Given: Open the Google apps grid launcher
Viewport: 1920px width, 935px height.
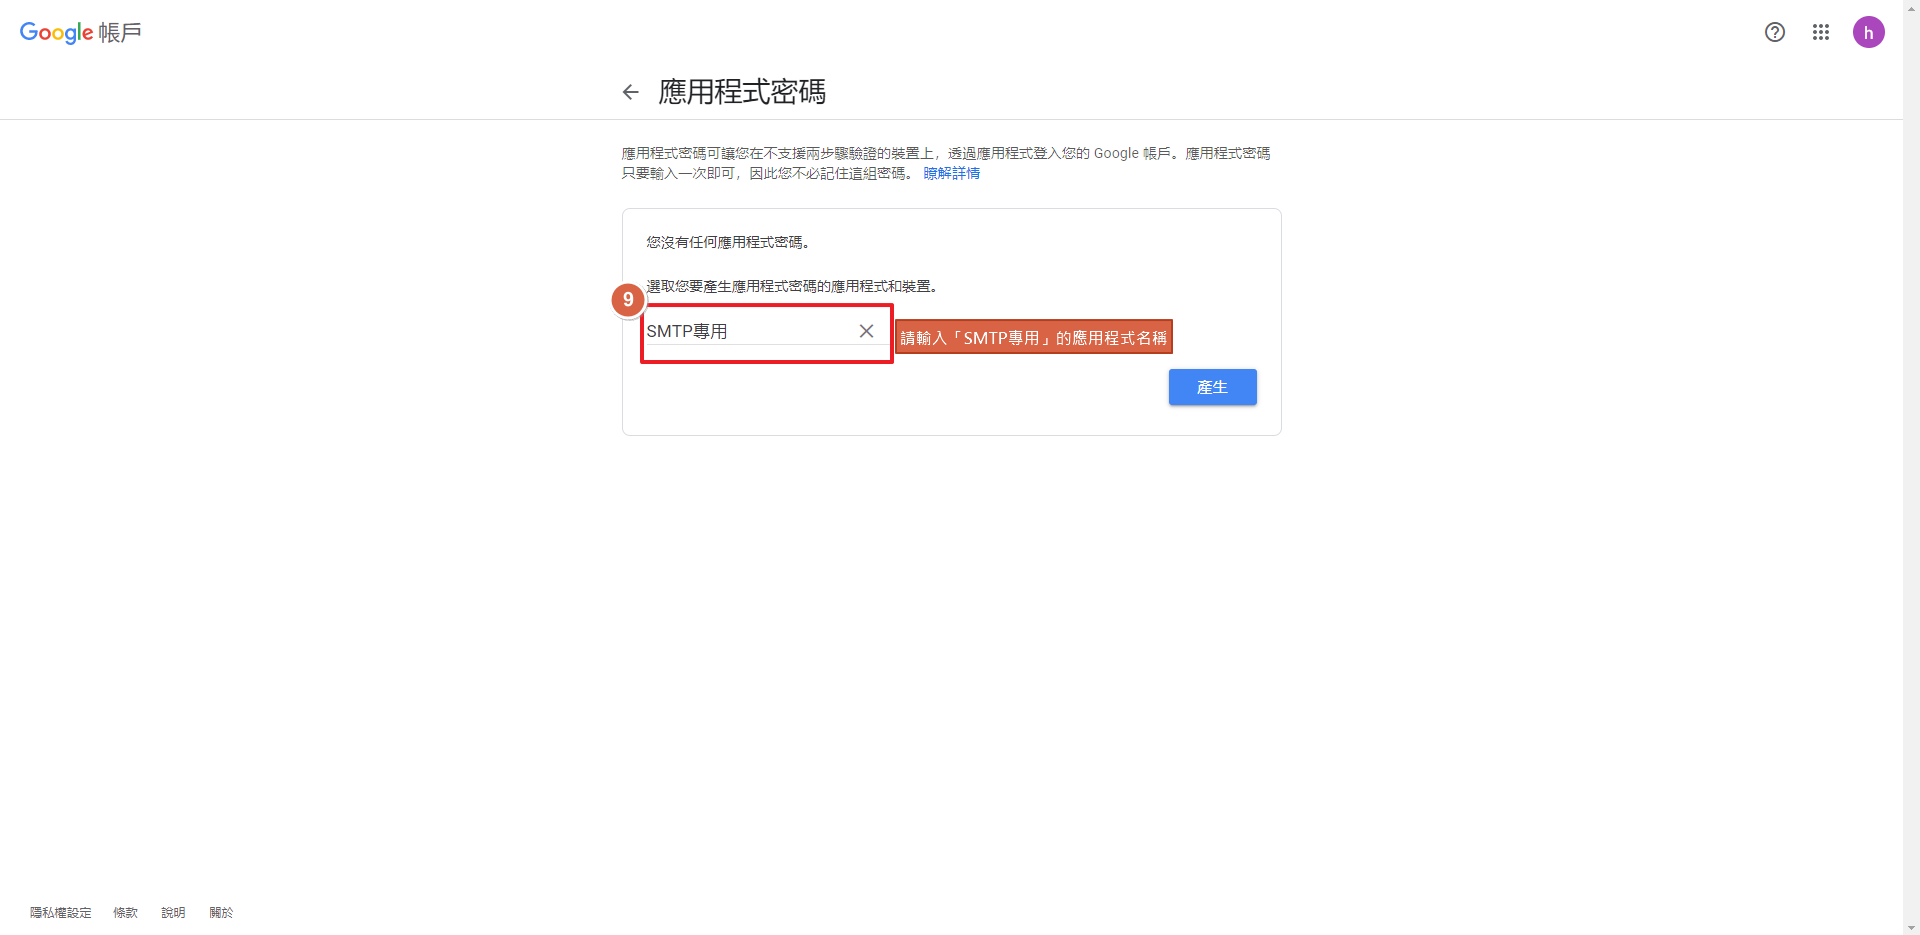Looking at the screenshot, I should (1821, 32).
